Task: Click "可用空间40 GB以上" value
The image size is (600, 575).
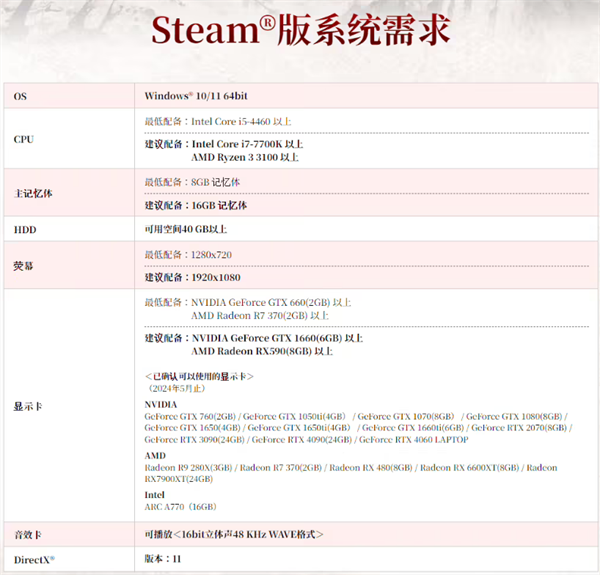Action: [x=186, y=229]
